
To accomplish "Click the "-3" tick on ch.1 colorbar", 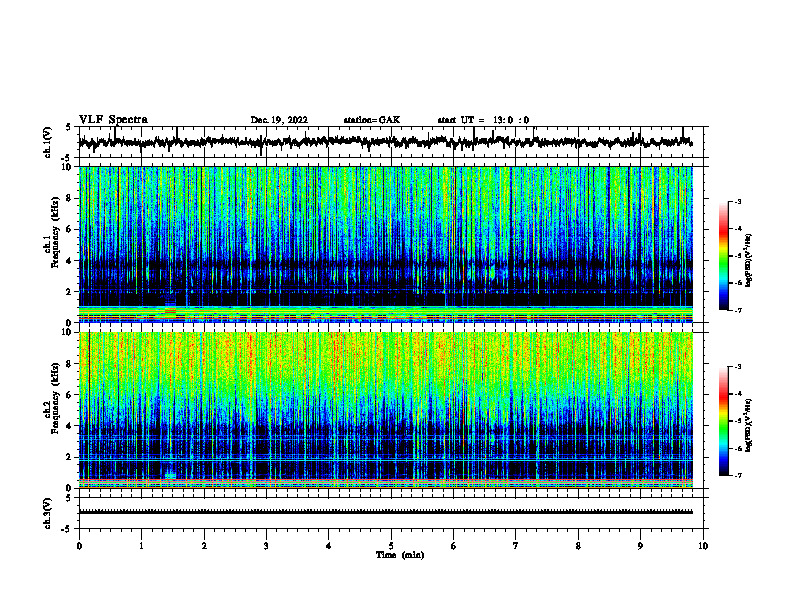I will pyautogui.click(x=738, y=202).
